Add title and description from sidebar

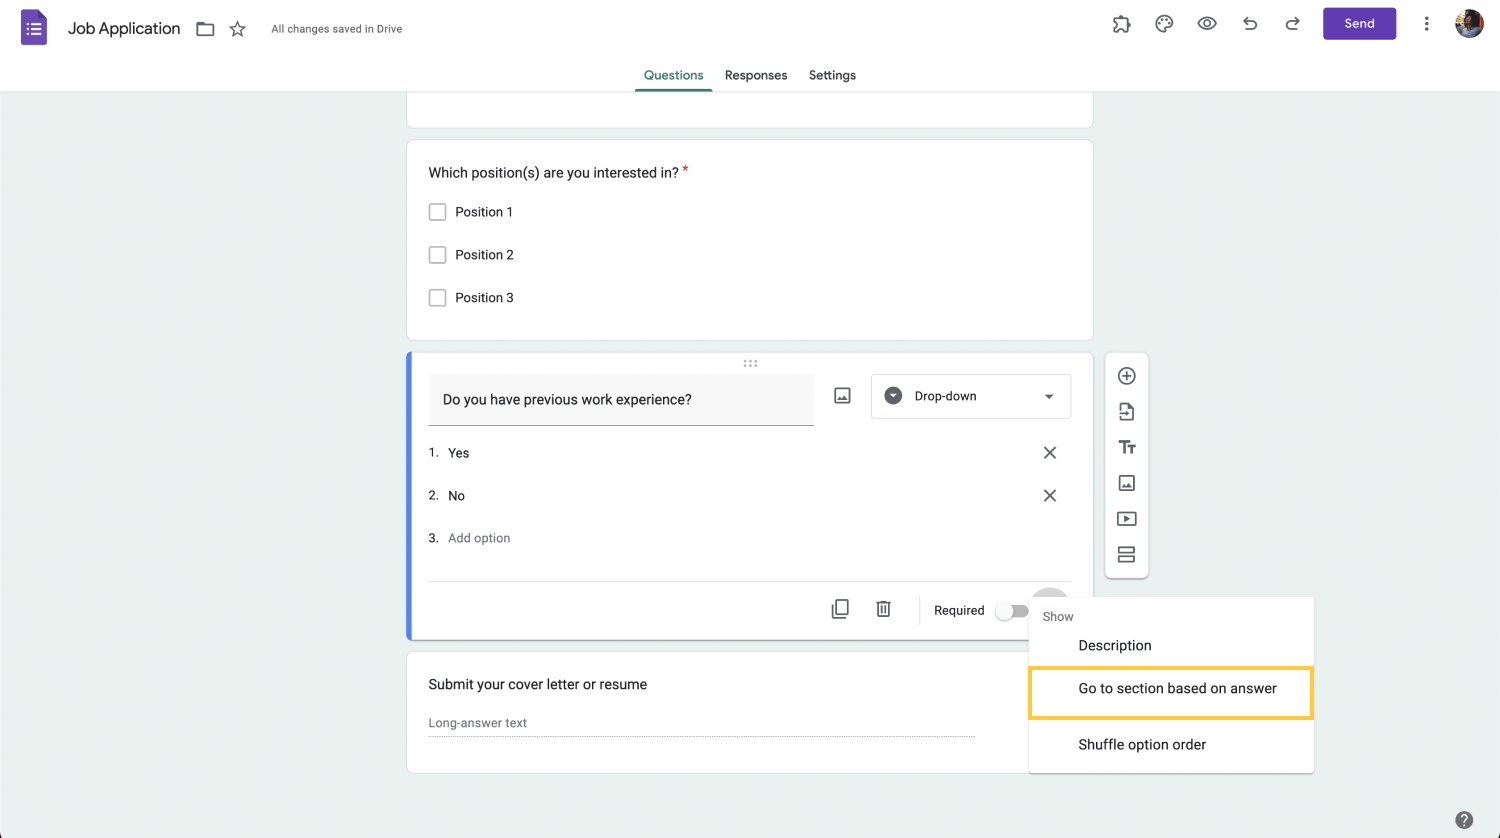tap(1126, 447)
